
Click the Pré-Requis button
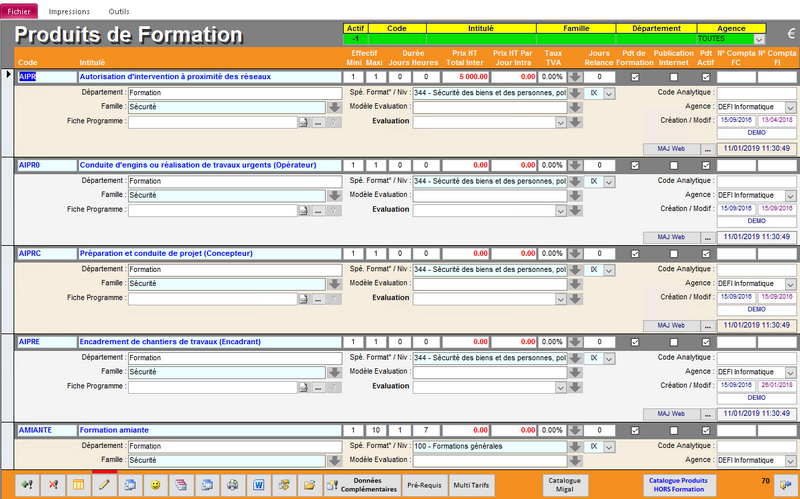(424, 484)
